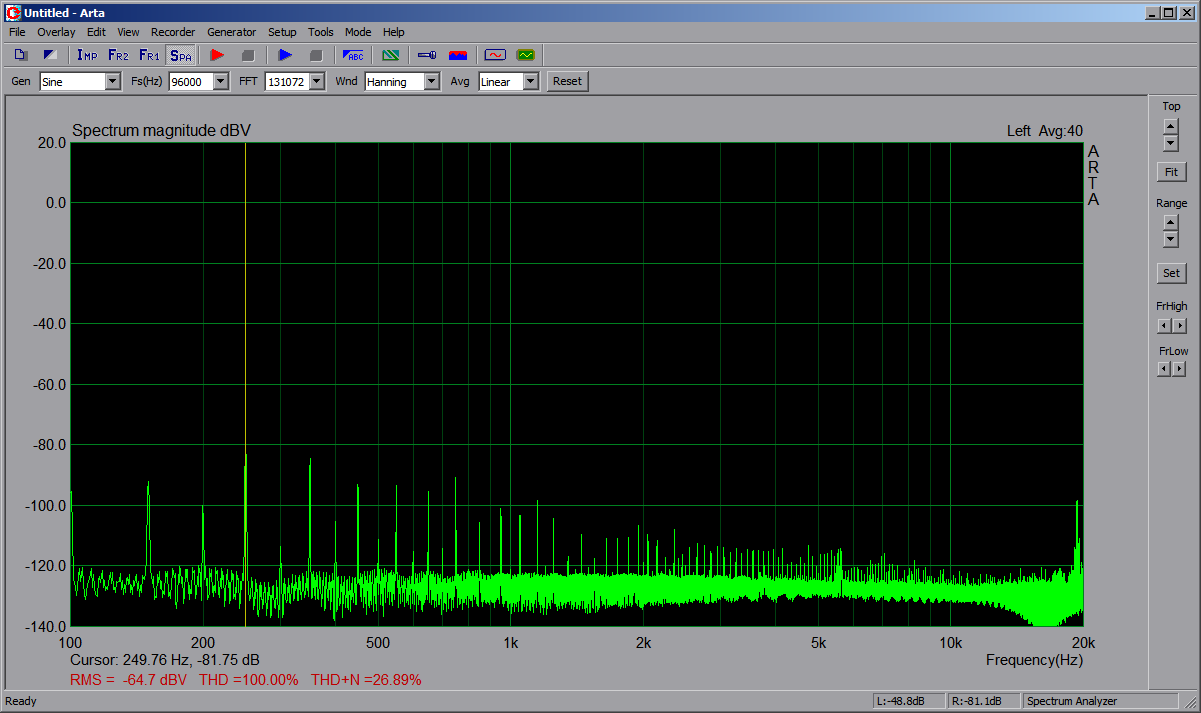Click the red record start triangle icon
Viewport: 1201px width, 713px height.
217,55
